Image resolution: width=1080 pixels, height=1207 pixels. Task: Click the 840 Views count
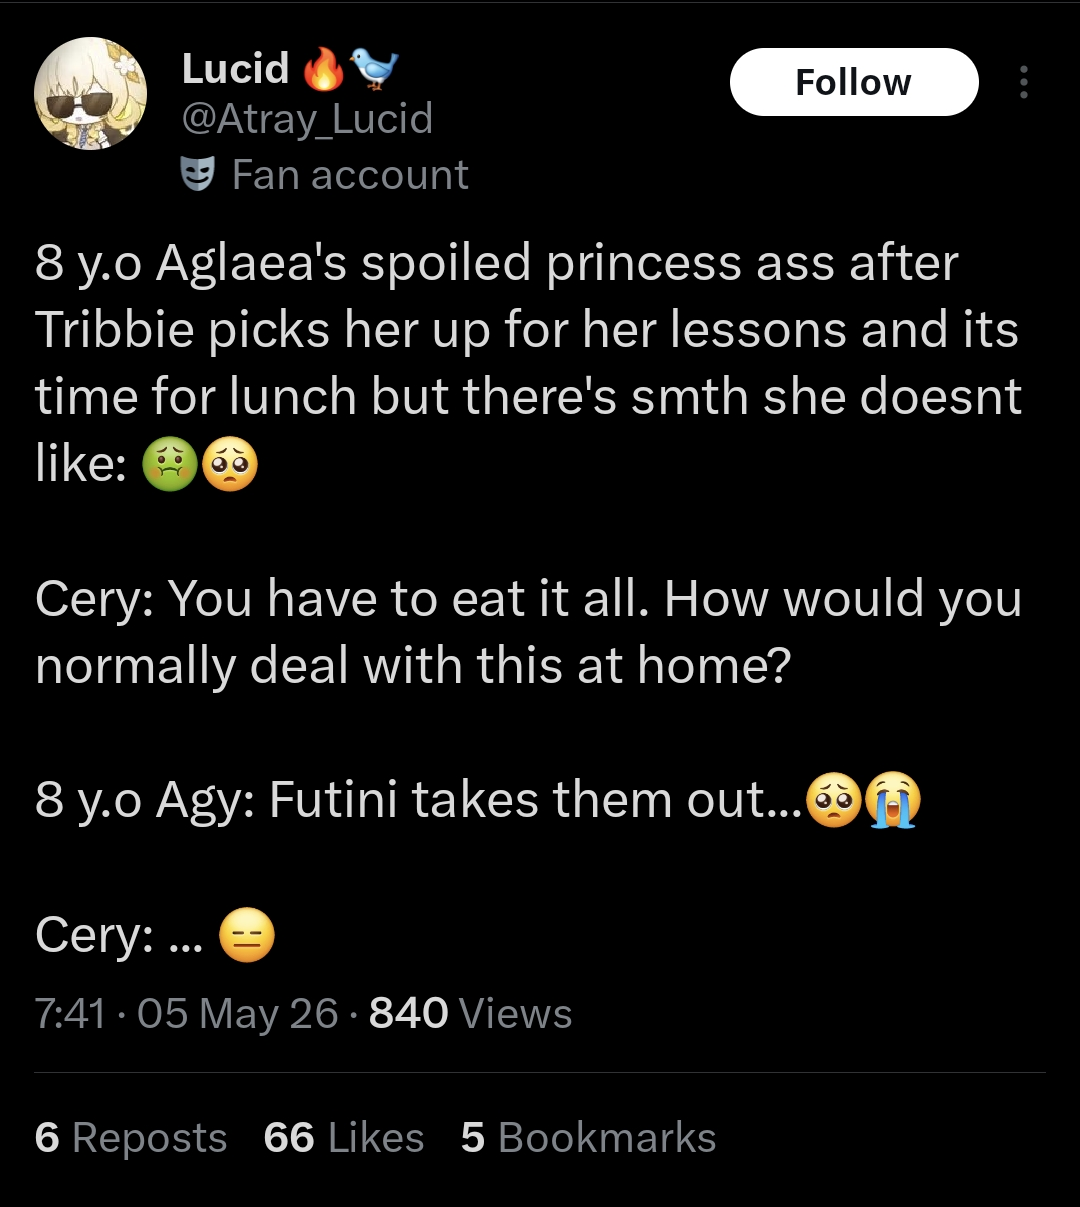pos(471,1014)
